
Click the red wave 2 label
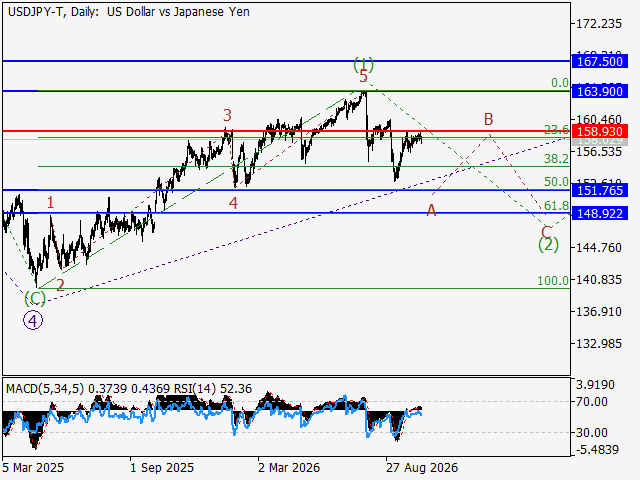[60, 285]
